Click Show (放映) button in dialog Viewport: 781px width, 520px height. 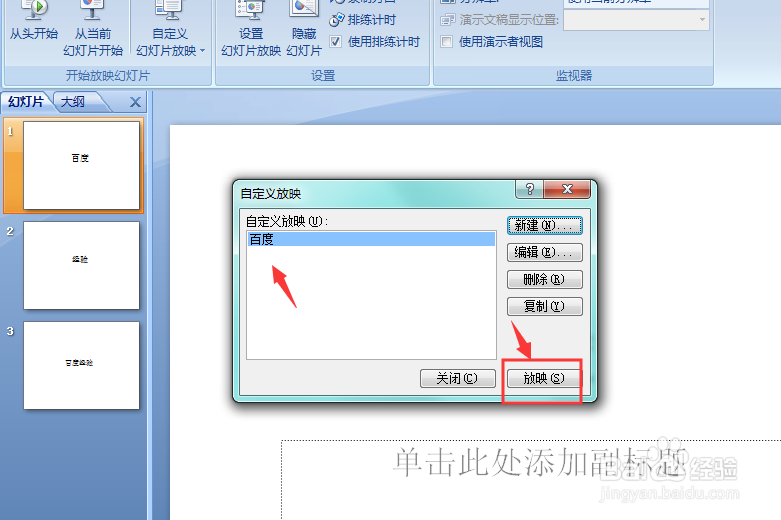[x=544, y=379]
